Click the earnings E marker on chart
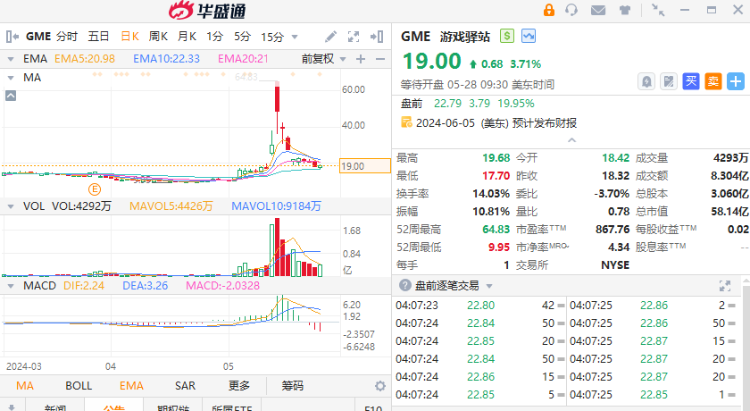Screen dimensions: 750x411 coord(95,189)
